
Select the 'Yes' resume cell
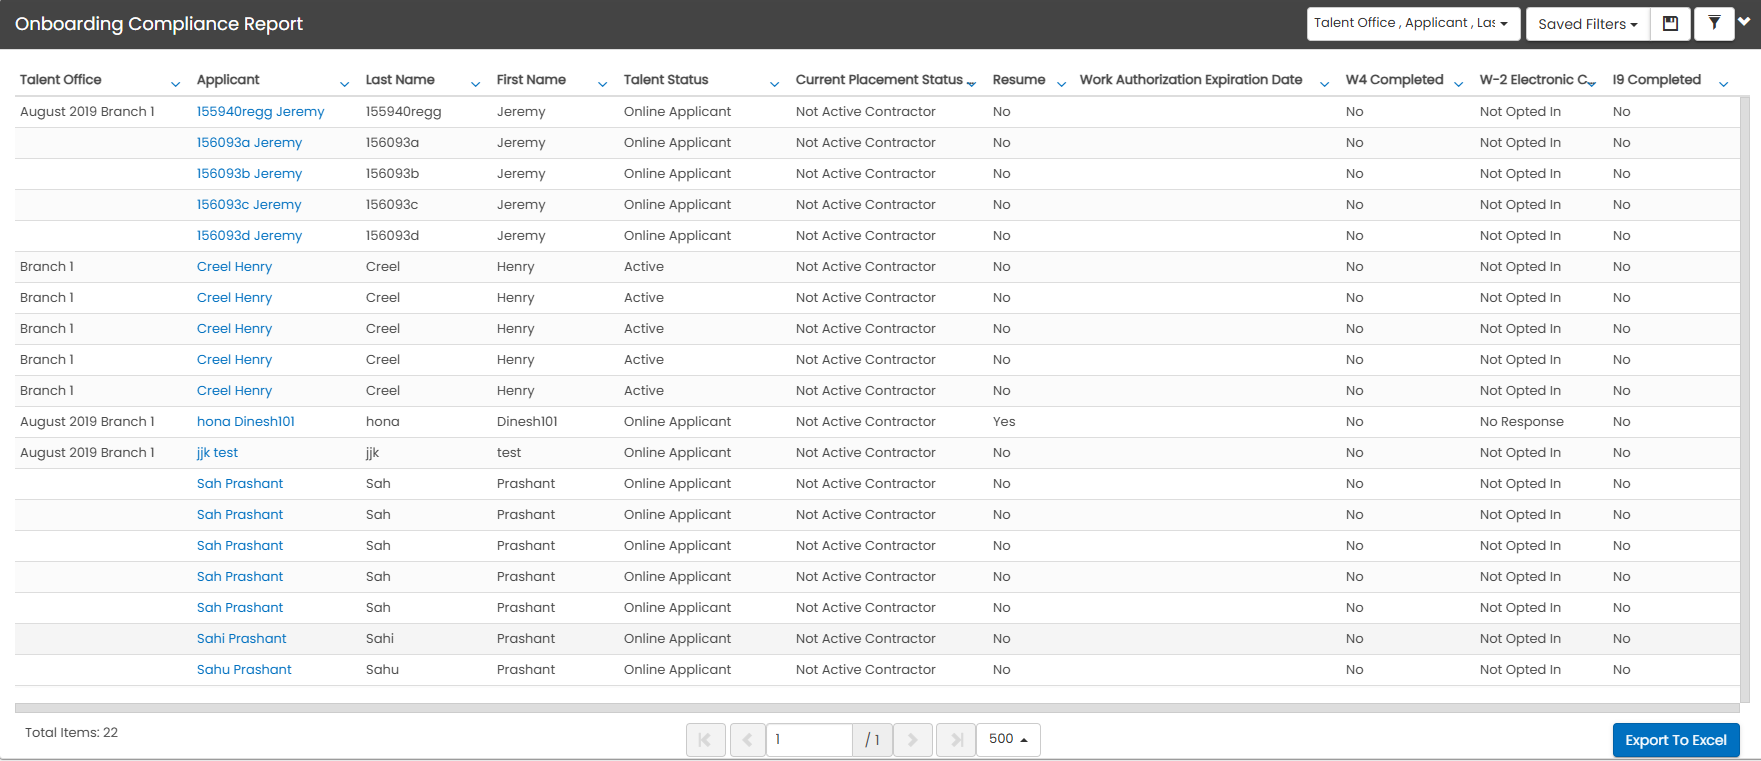pos(1004,422)
